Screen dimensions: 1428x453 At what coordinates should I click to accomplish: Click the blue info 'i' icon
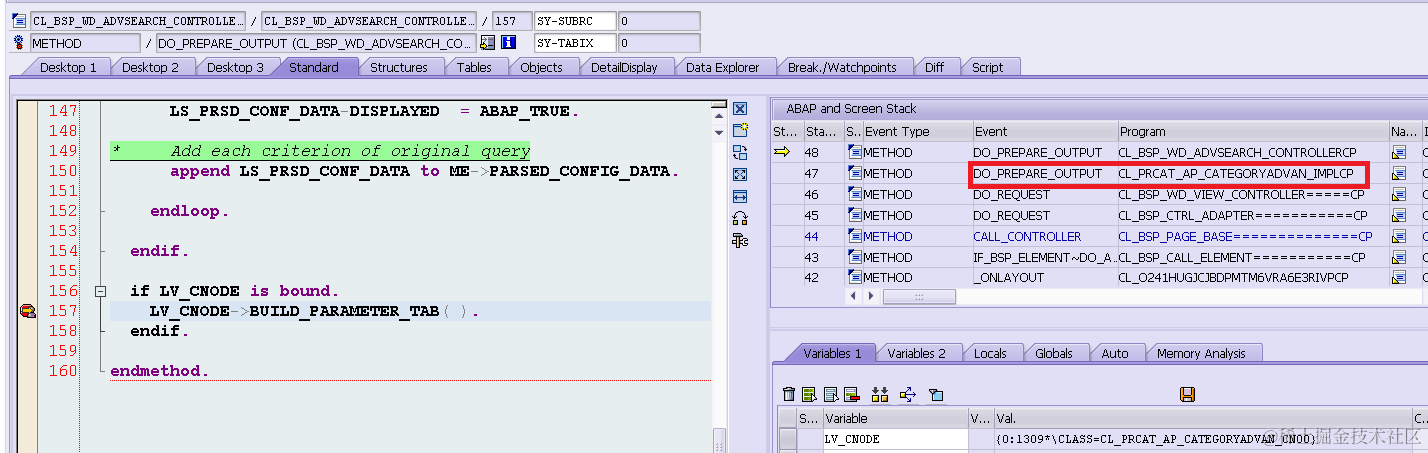click(508, 43)
